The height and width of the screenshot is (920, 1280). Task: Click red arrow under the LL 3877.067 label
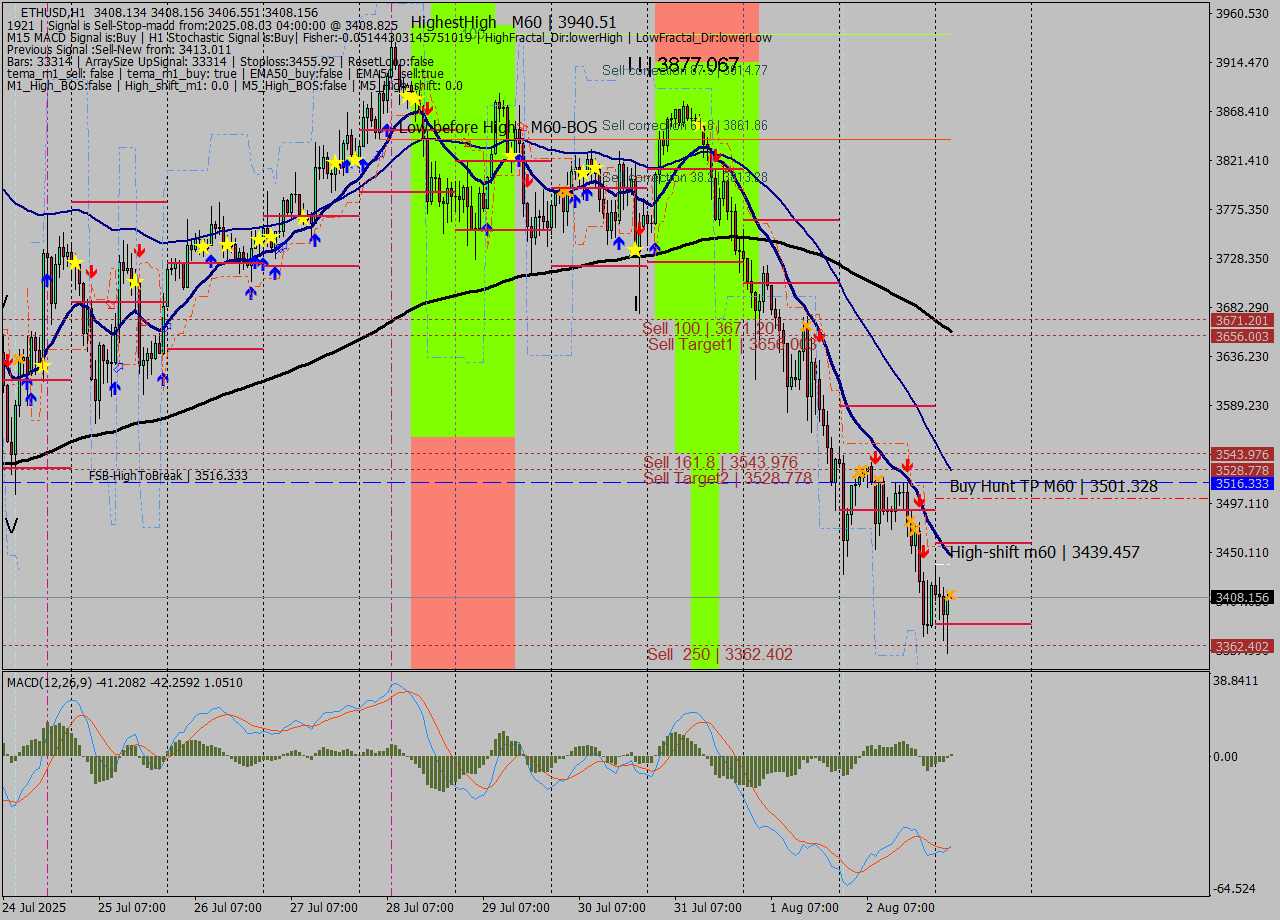click(716, 156)
